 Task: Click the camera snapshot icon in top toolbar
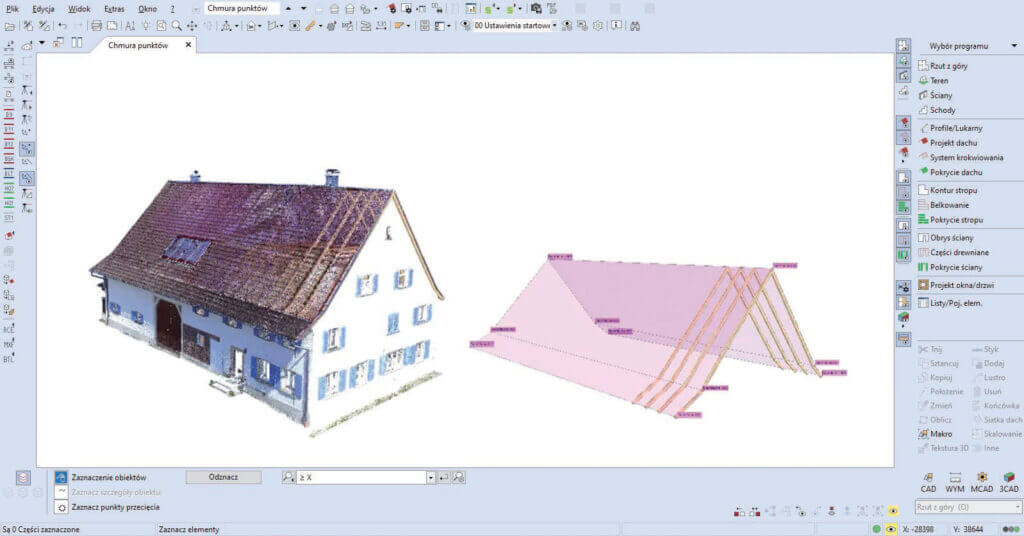click(536, 8)
